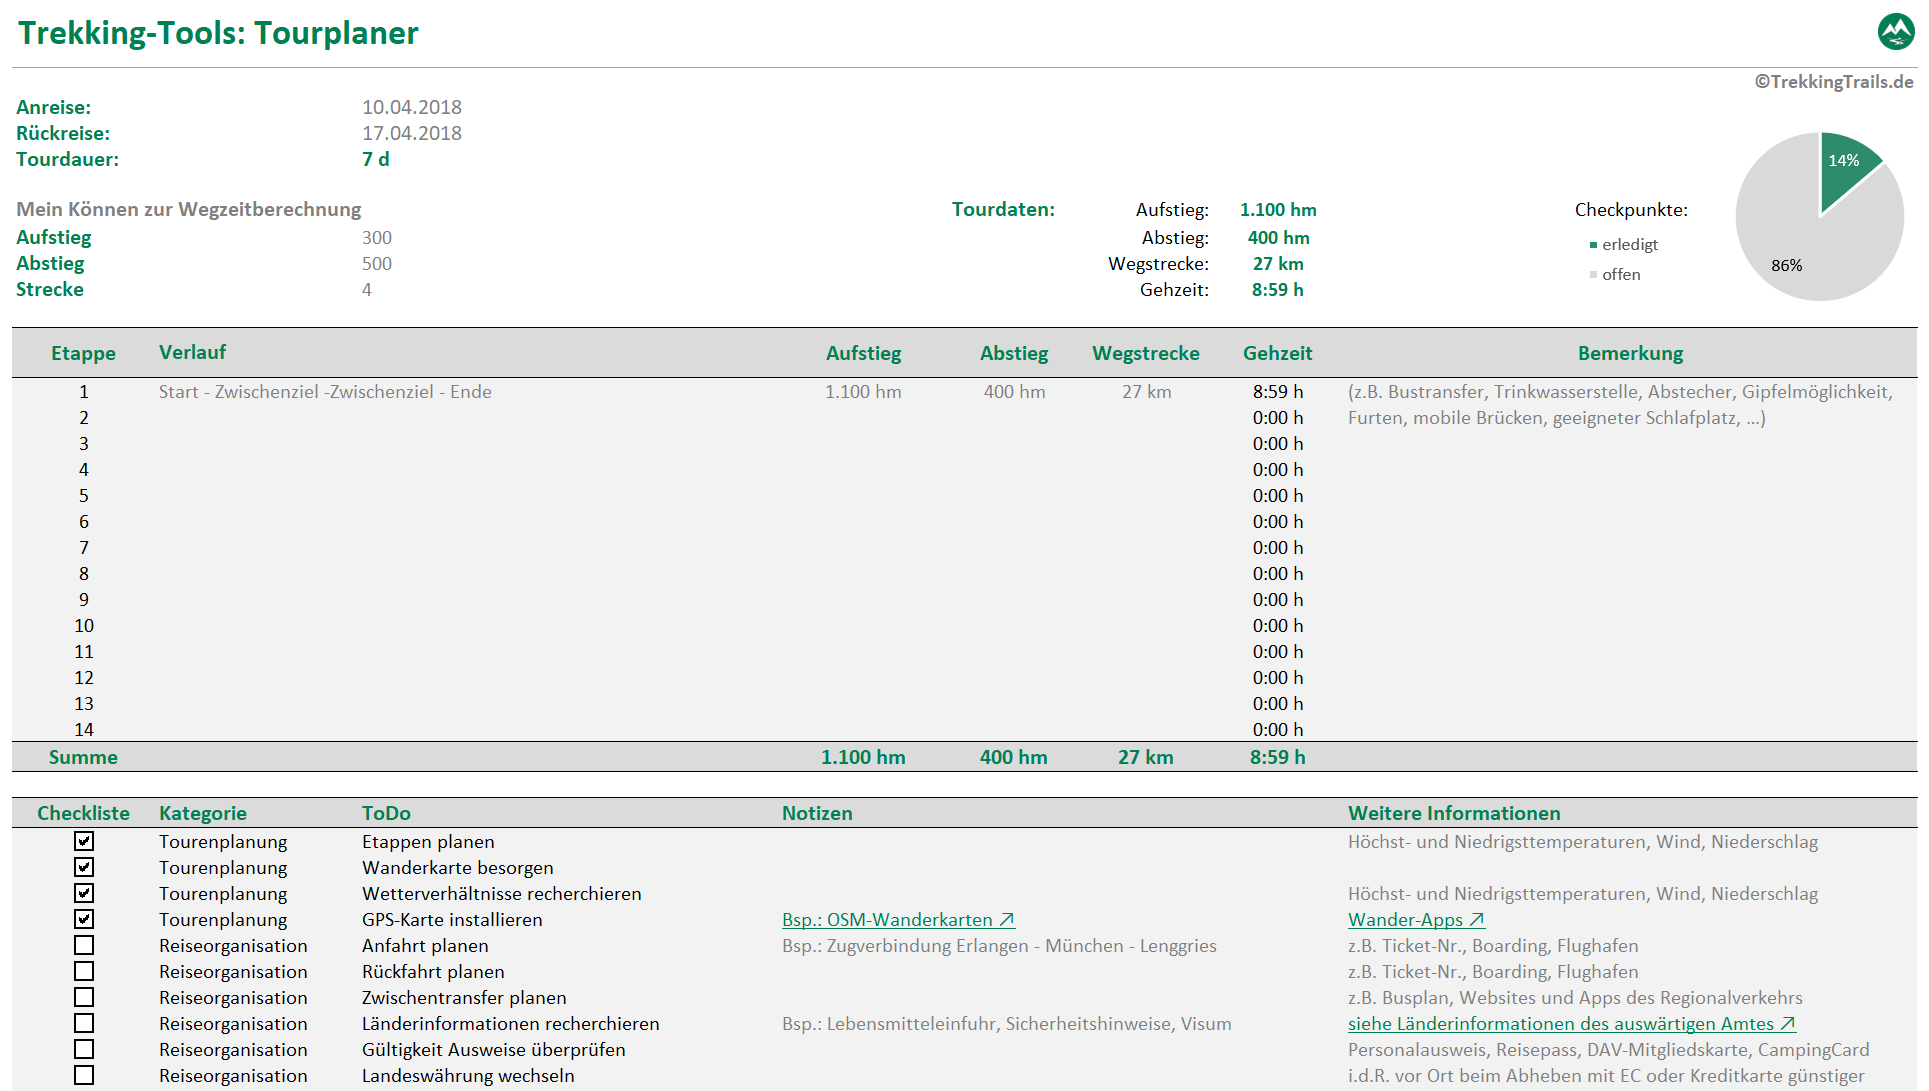Check the Anfahrt planen checkbox

(x=84, y=945)
